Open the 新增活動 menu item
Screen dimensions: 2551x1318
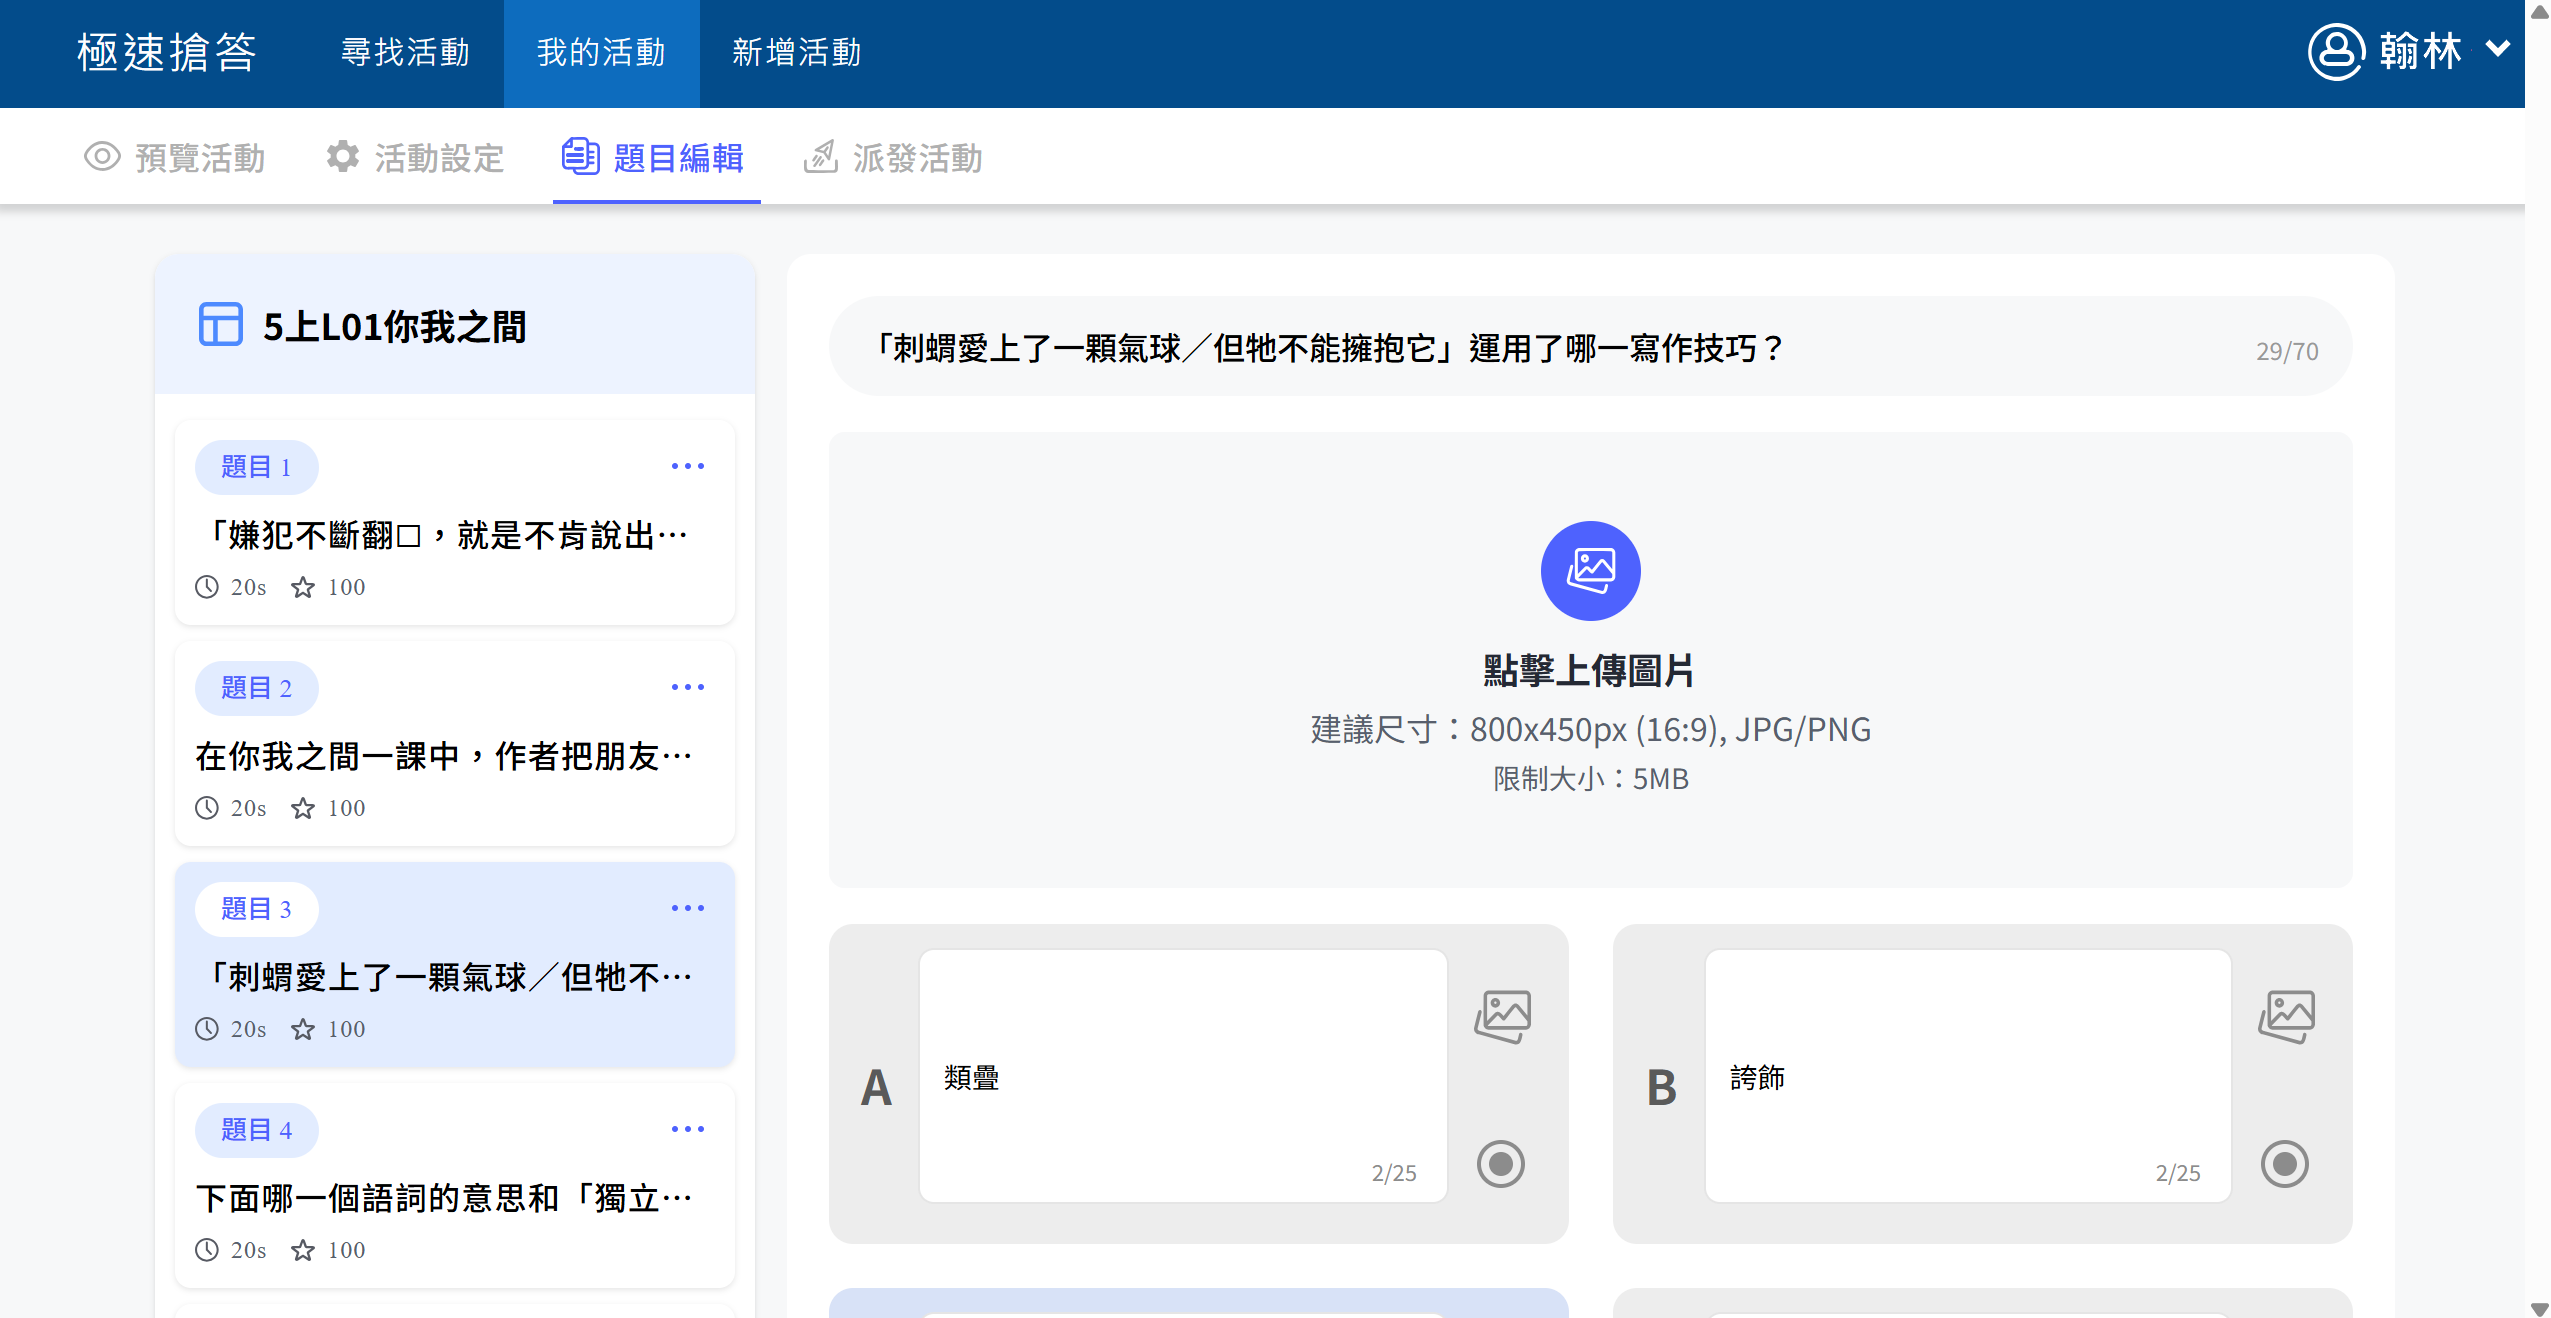point(796,52)
